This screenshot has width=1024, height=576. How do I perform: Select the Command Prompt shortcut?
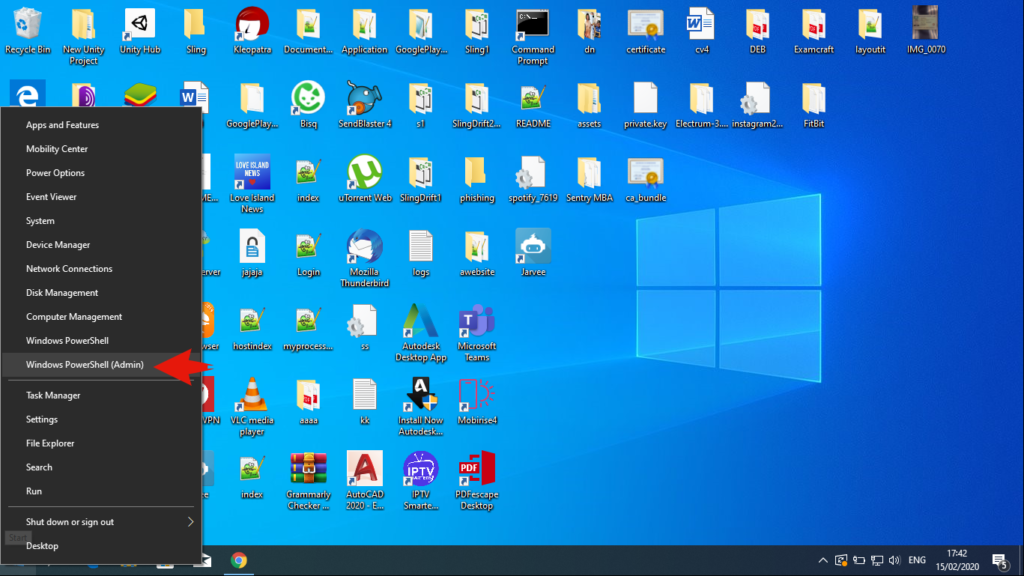[533, 36]
